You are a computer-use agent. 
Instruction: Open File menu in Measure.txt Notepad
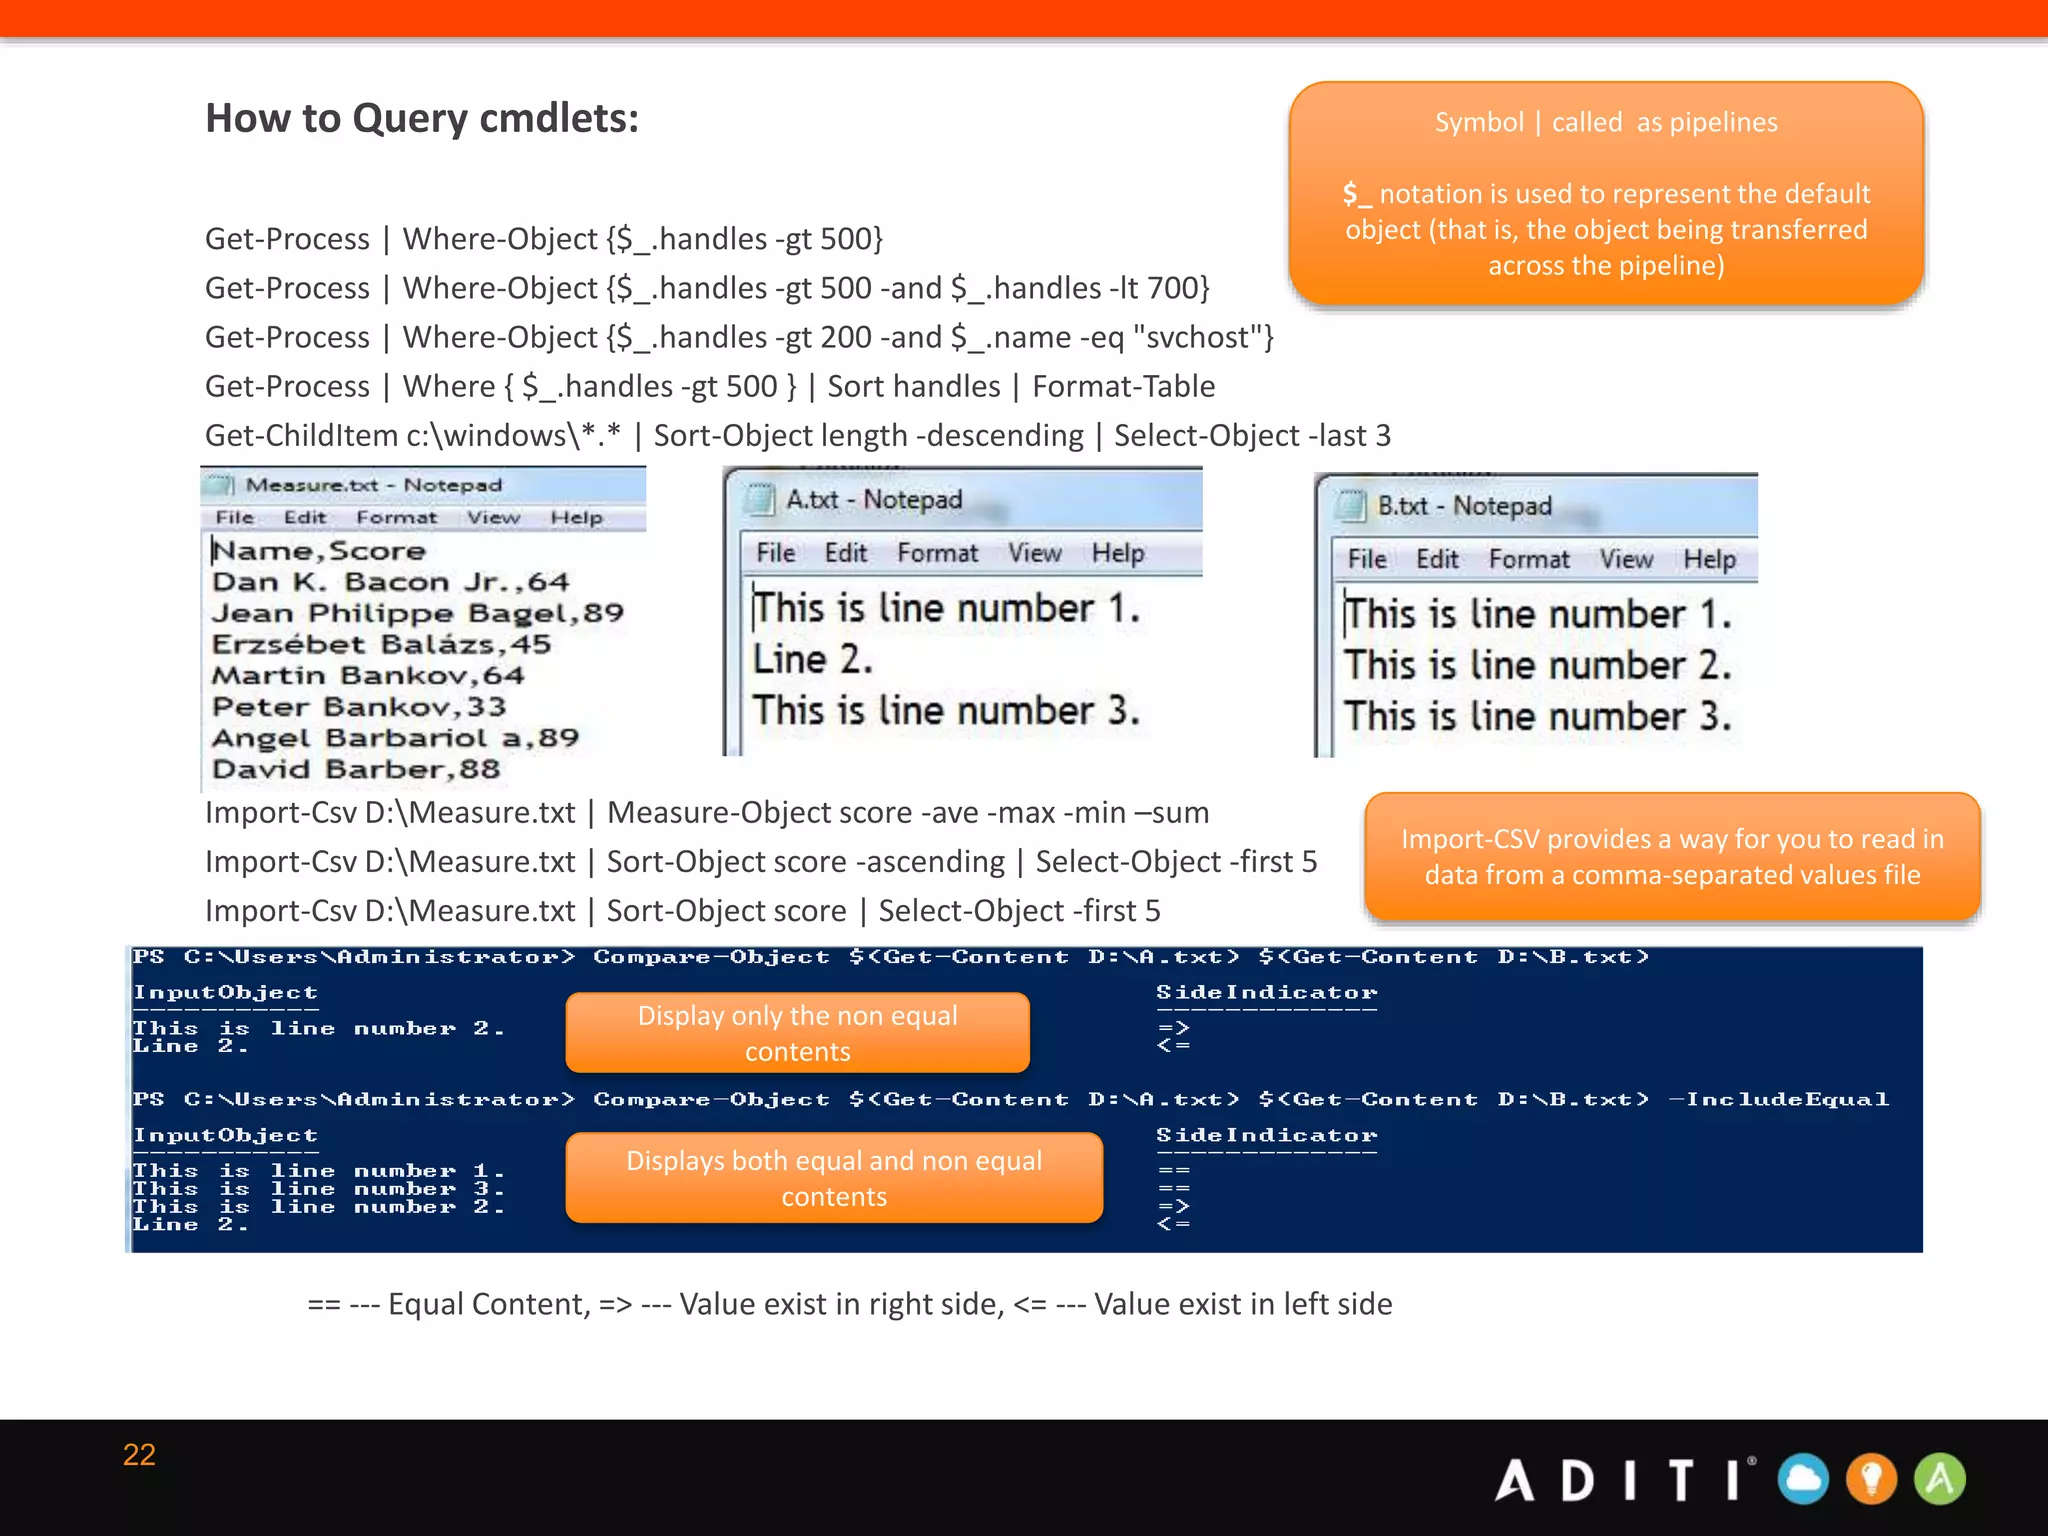pyautogui.click(x=235, y=518)
